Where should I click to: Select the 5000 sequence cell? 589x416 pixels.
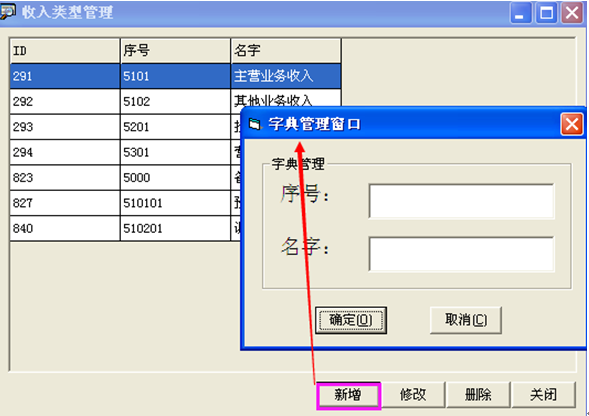point(175,178)
